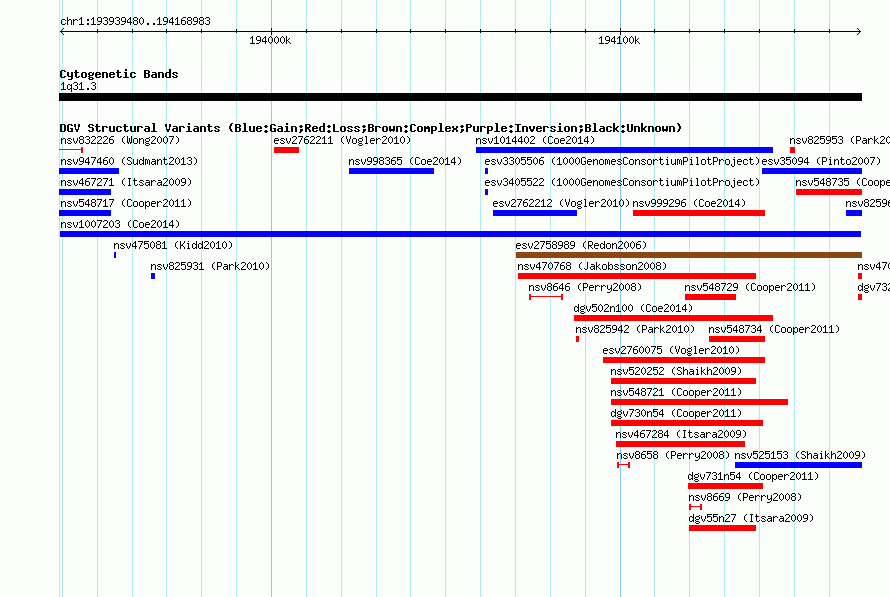Select the nsv8646 (Perry2008) label
Image resolution: width=890 pixels, height=597 pixels.
pos(585,287)
